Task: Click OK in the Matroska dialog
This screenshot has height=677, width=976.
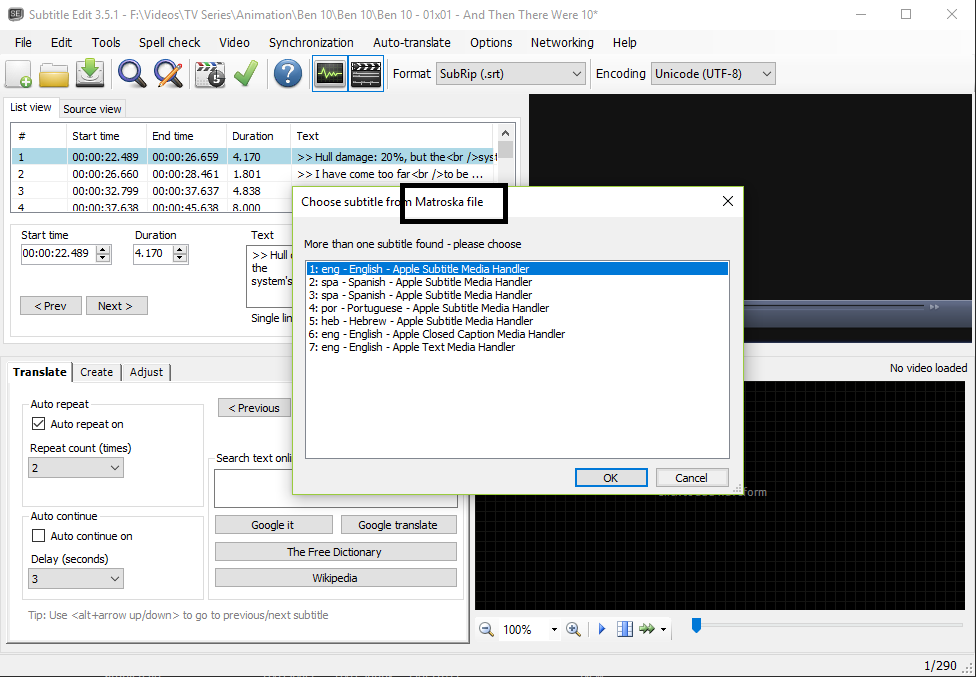Action: (611, 477)
